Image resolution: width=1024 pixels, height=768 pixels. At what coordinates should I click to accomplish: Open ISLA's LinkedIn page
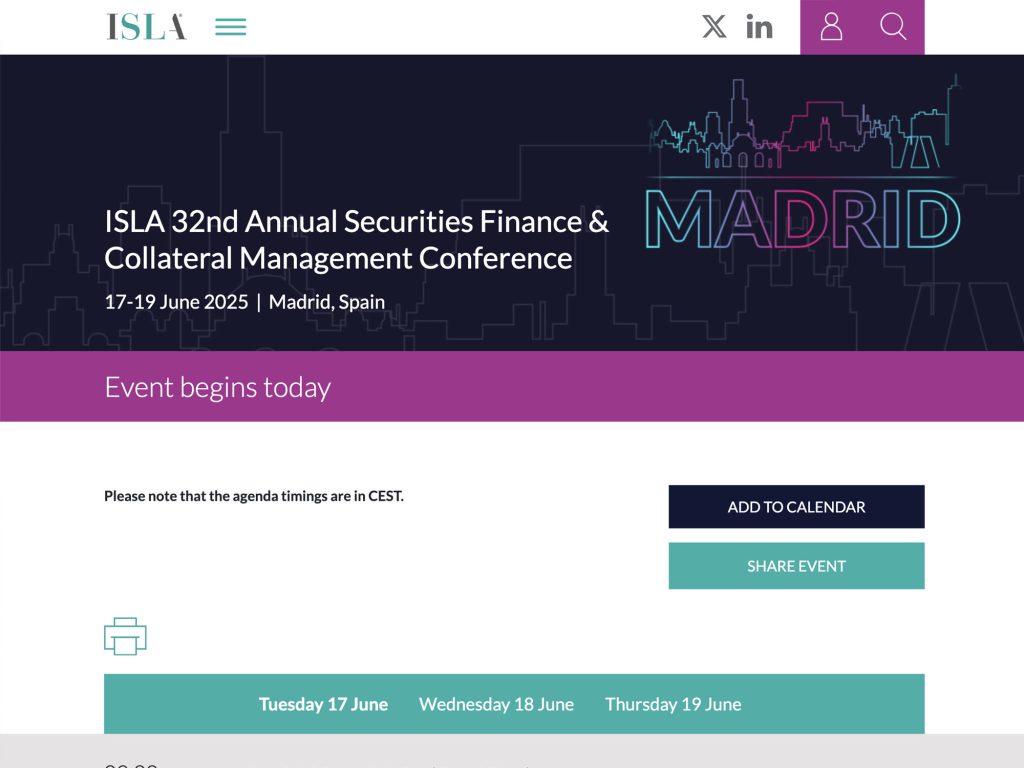pyautogui.click(x=760, y=27)
